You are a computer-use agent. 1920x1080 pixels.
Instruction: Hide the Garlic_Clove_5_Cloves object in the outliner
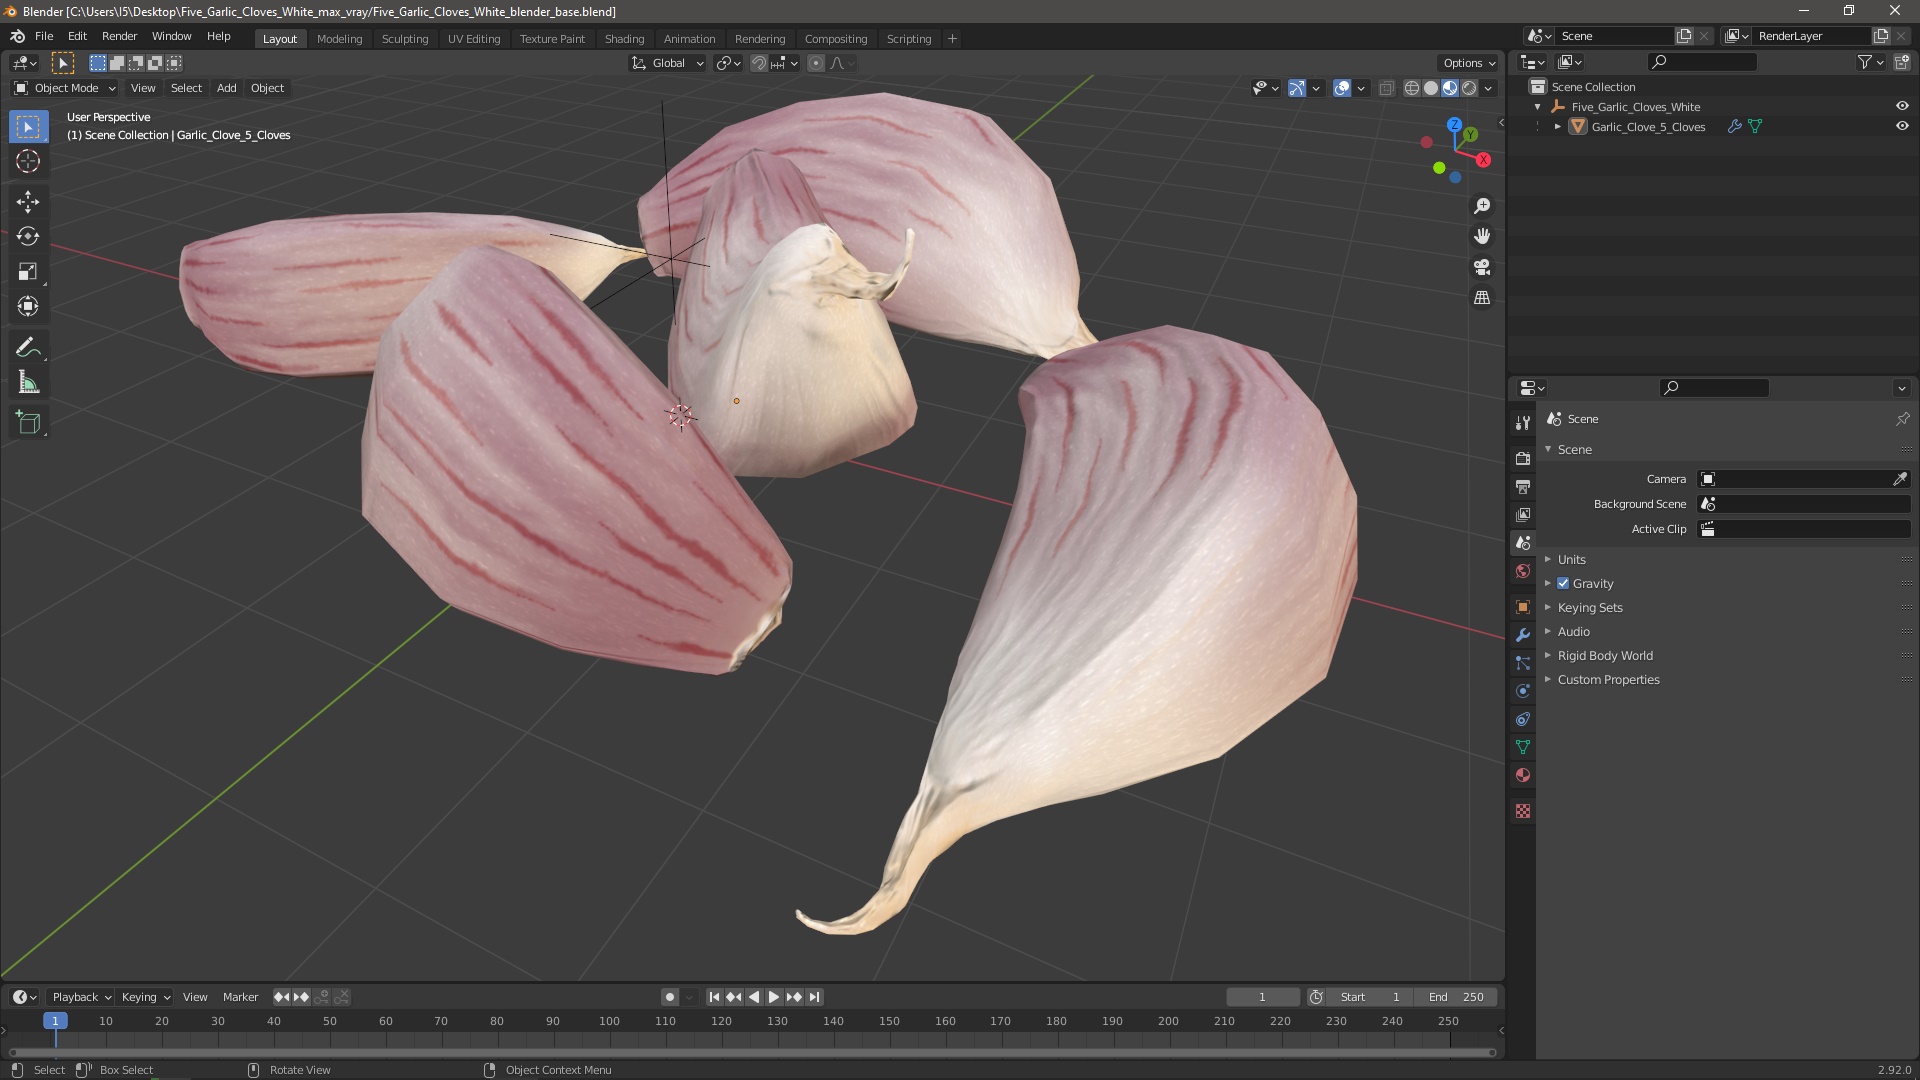(1902, 127)
